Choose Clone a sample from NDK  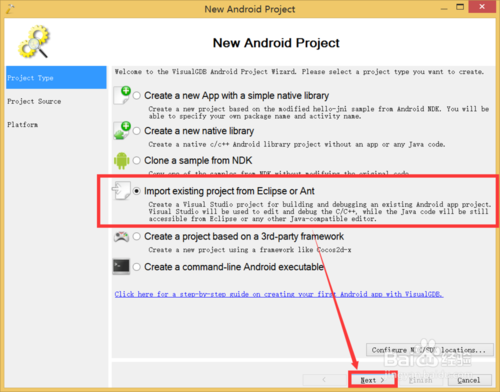pyautogui.click(x=137, y=161)
